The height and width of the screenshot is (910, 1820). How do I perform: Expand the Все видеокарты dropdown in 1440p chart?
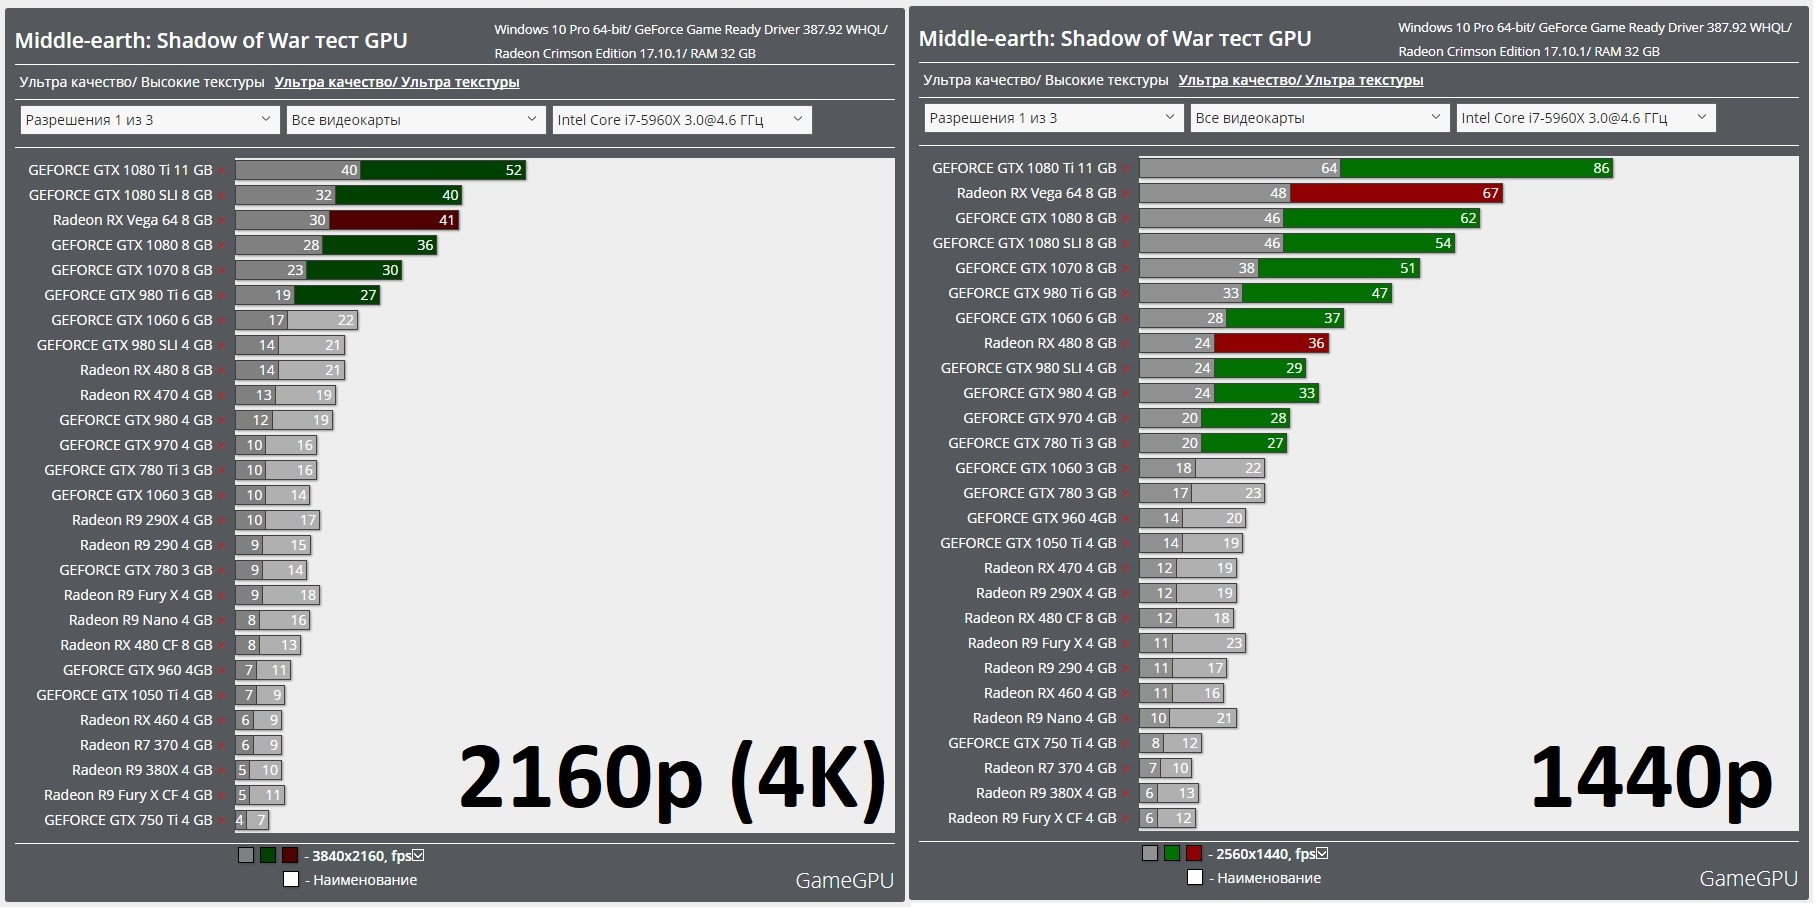tap(1319, 118)
